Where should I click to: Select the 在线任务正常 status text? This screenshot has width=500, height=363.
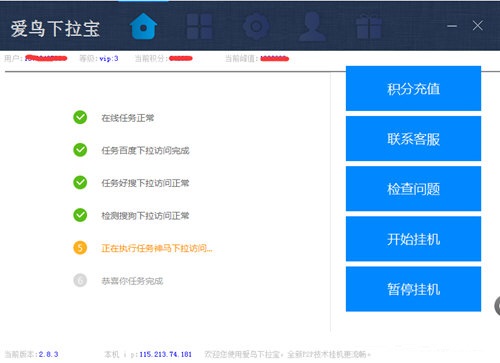click(128, 118)
